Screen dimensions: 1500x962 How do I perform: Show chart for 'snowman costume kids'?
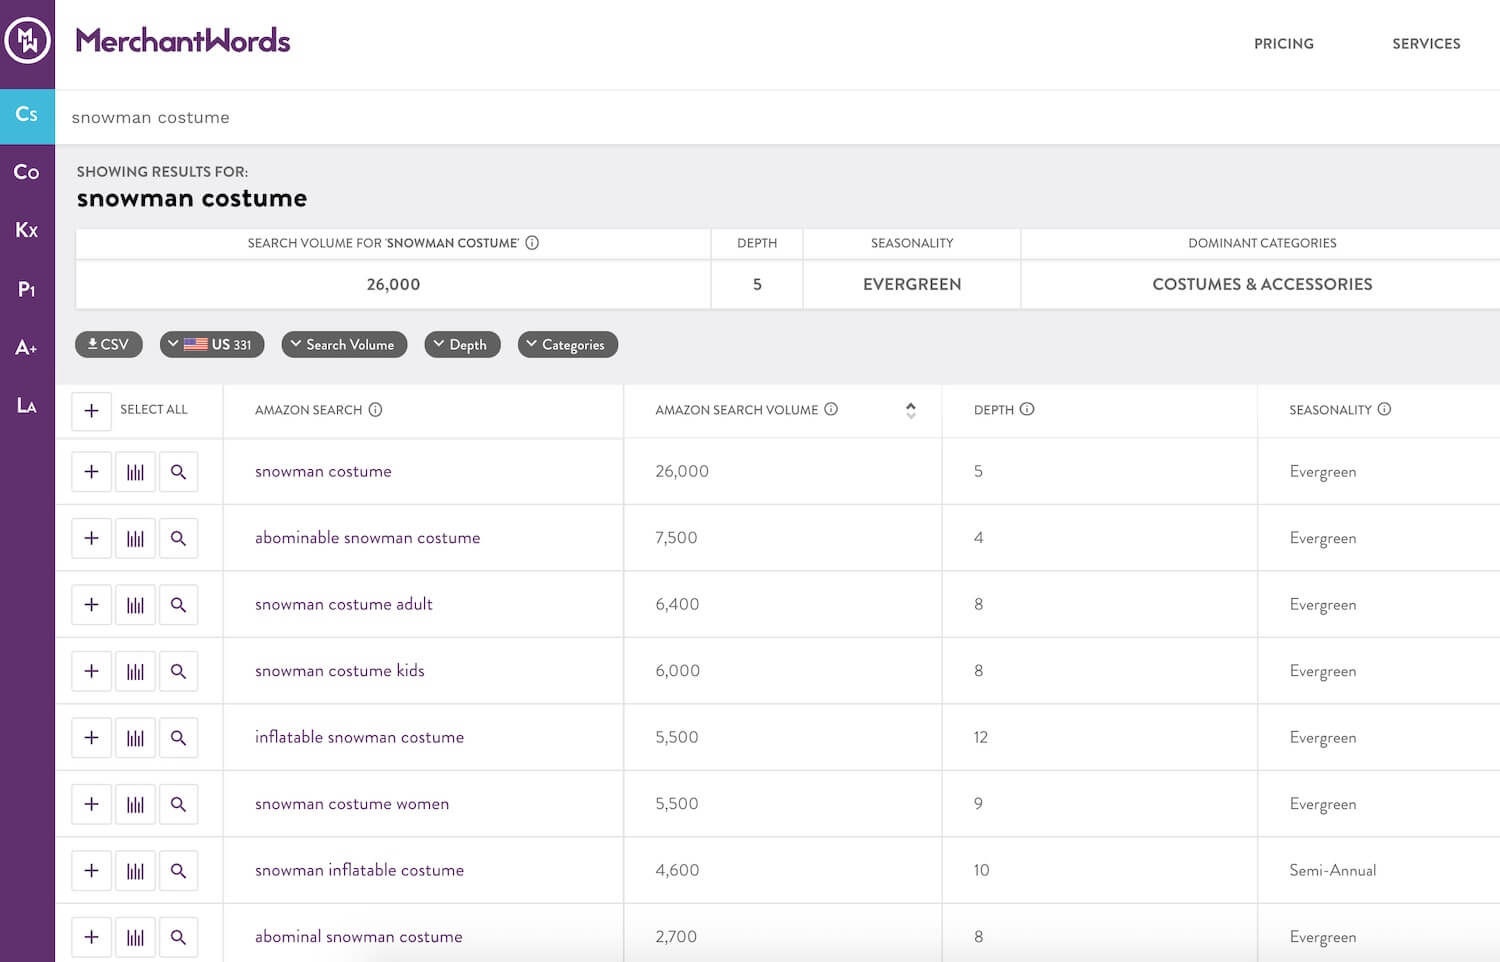[x=135, y=671]
